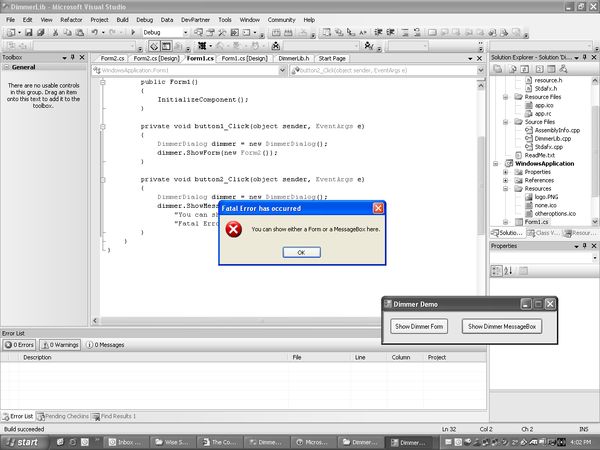The image size is (600, 450).
Task: Click the Categorized icon in Properties panel
Action: pos(496,271)
